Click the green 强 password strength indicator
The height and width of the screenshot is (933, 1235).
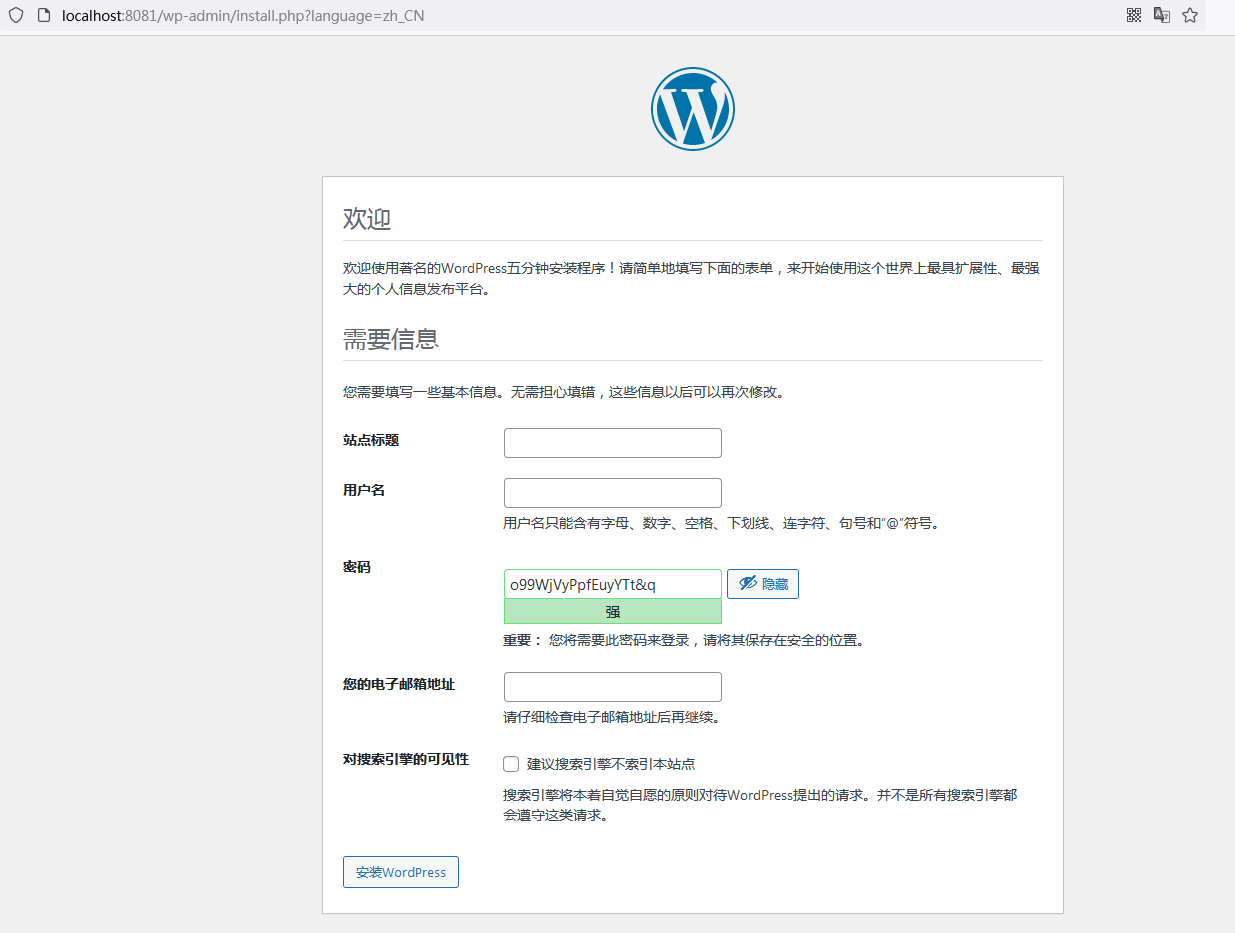612,610
